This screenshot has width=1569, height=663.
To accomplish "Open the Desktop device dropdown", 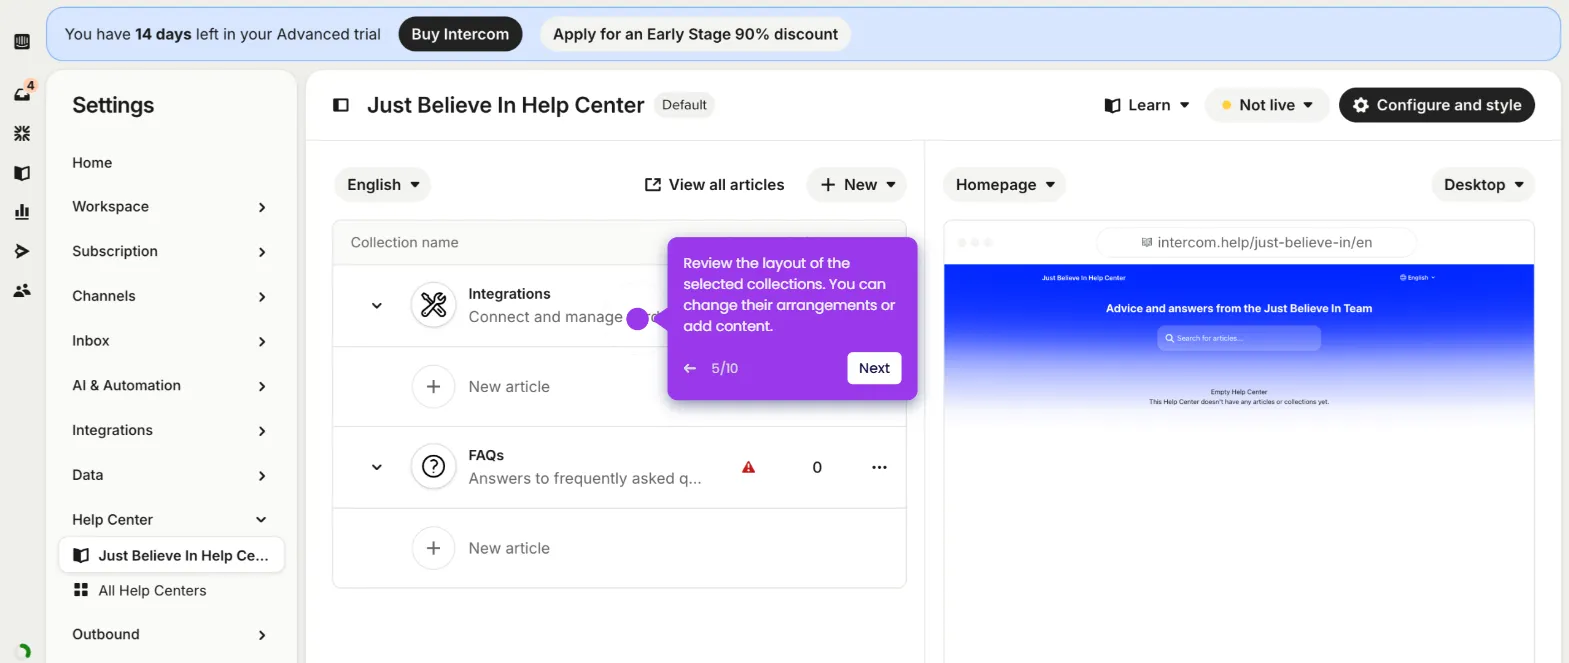I will (x=1483, y=185).
